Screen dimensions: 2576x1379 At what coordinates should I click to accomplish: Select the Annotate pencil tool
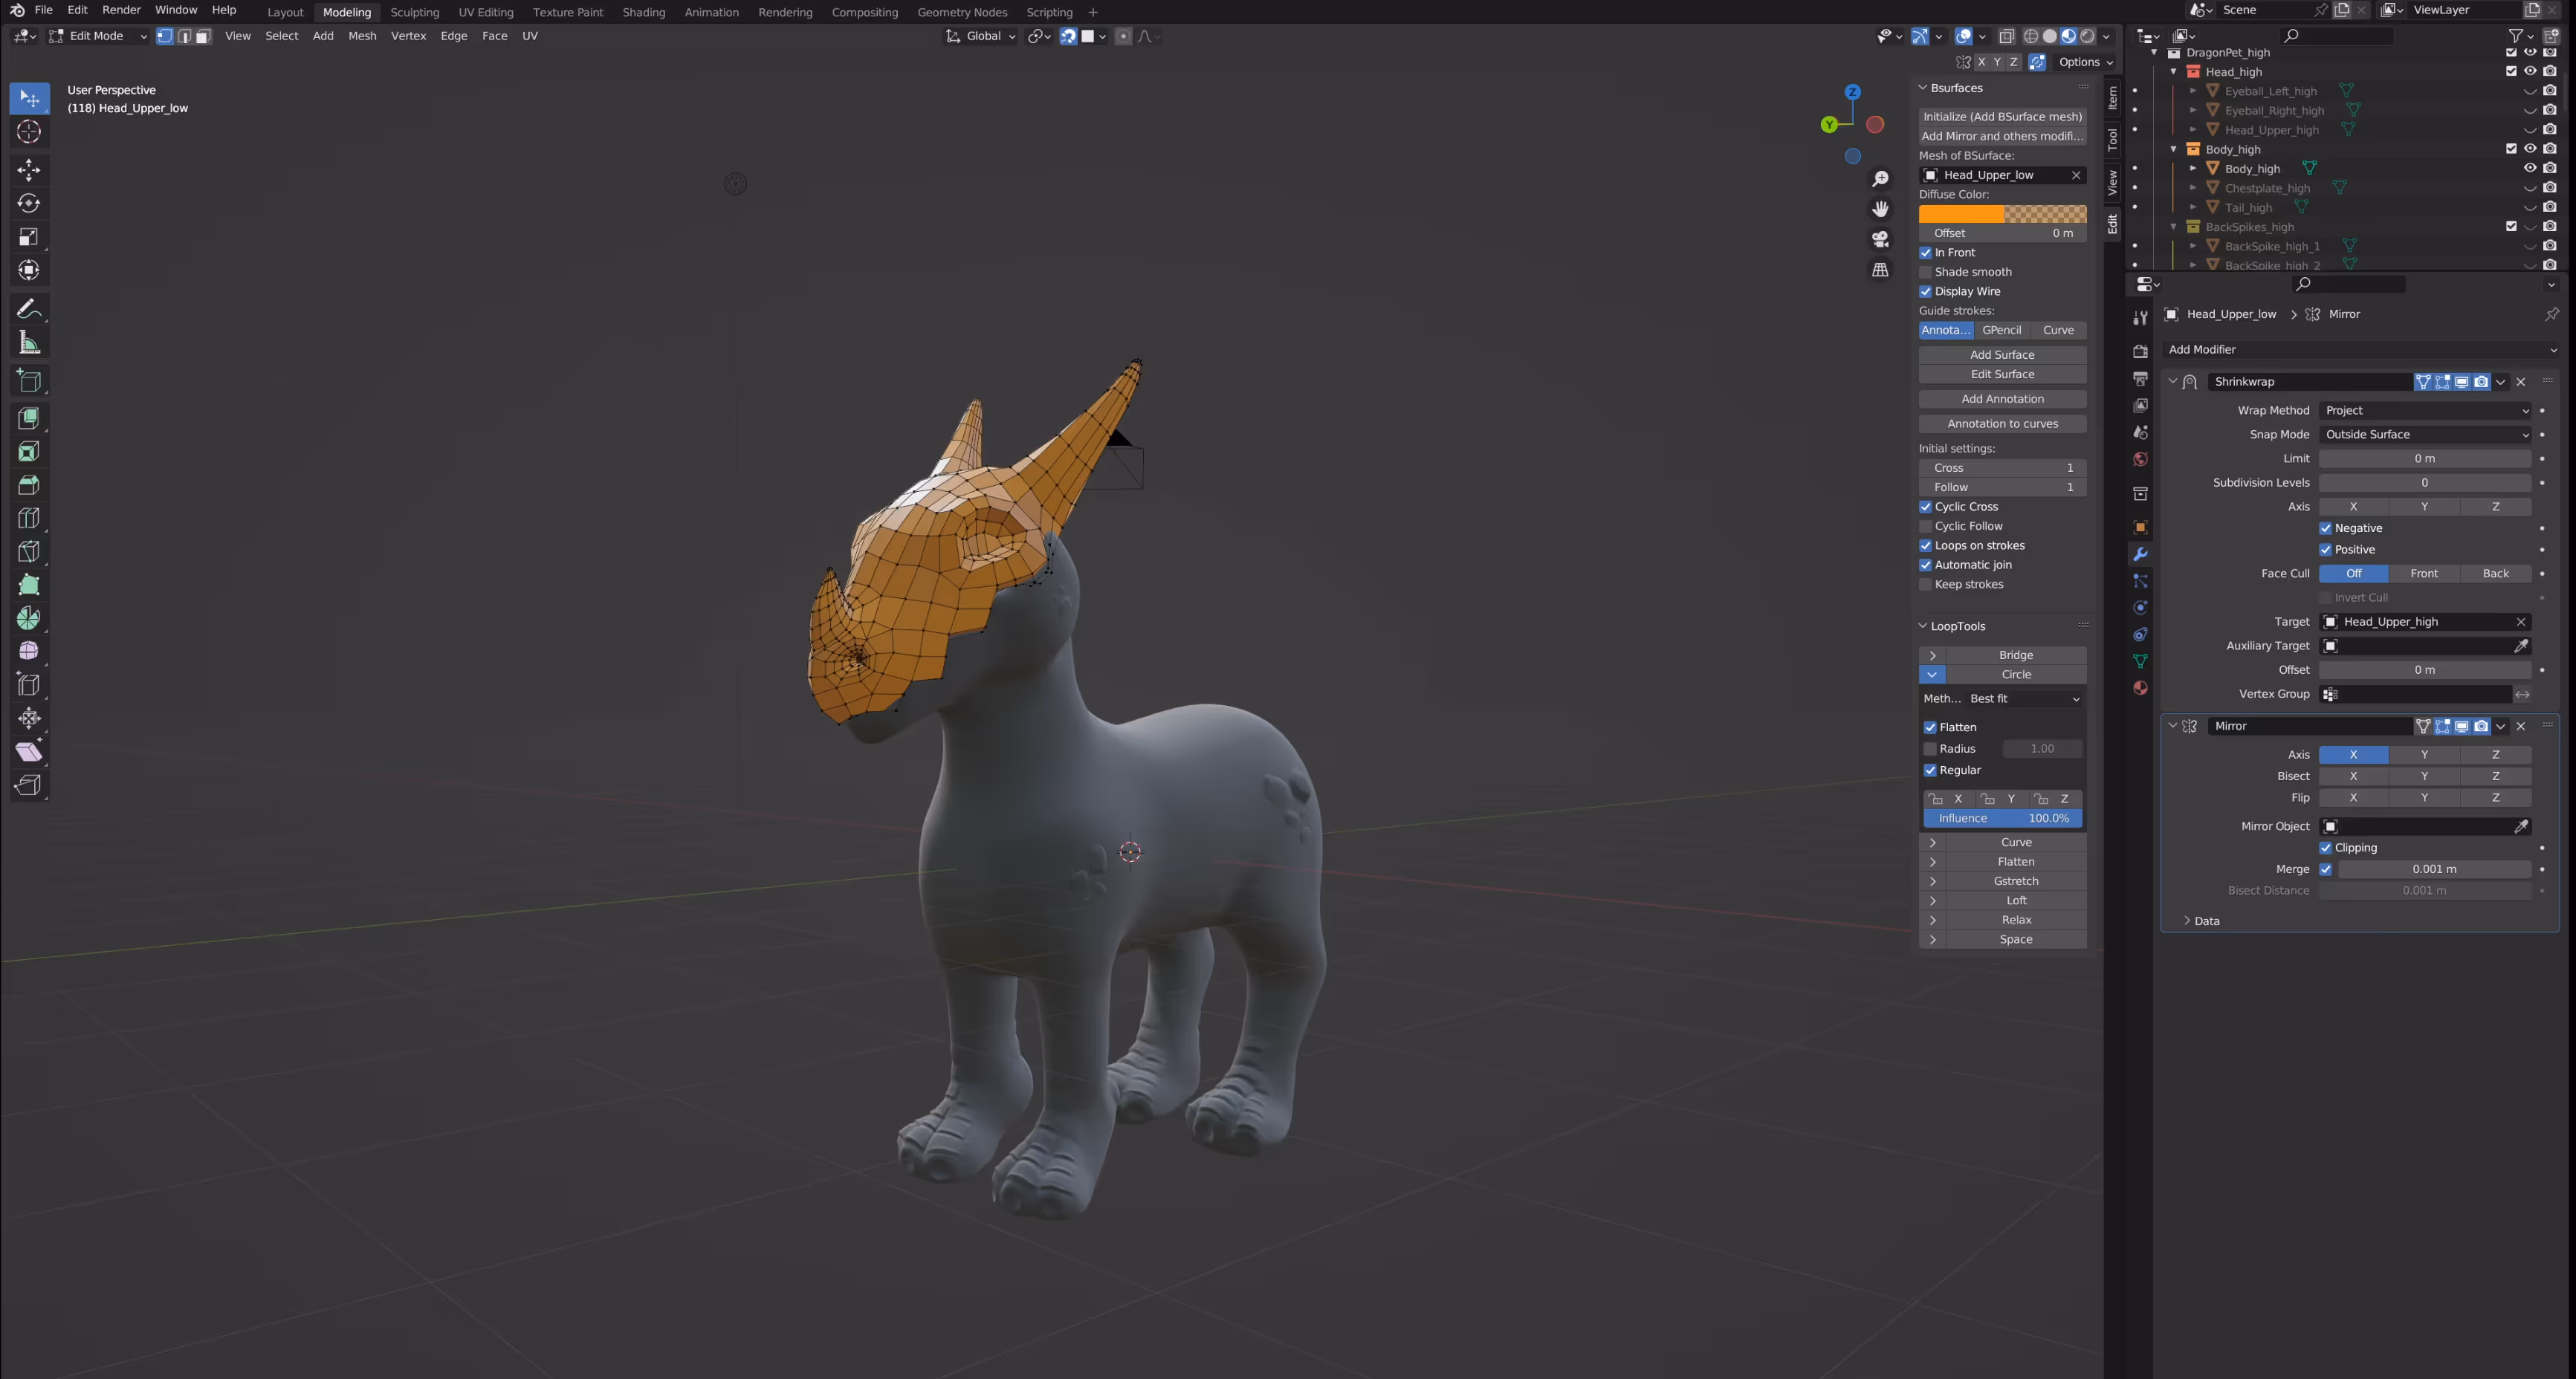click(x=29, y=309)
